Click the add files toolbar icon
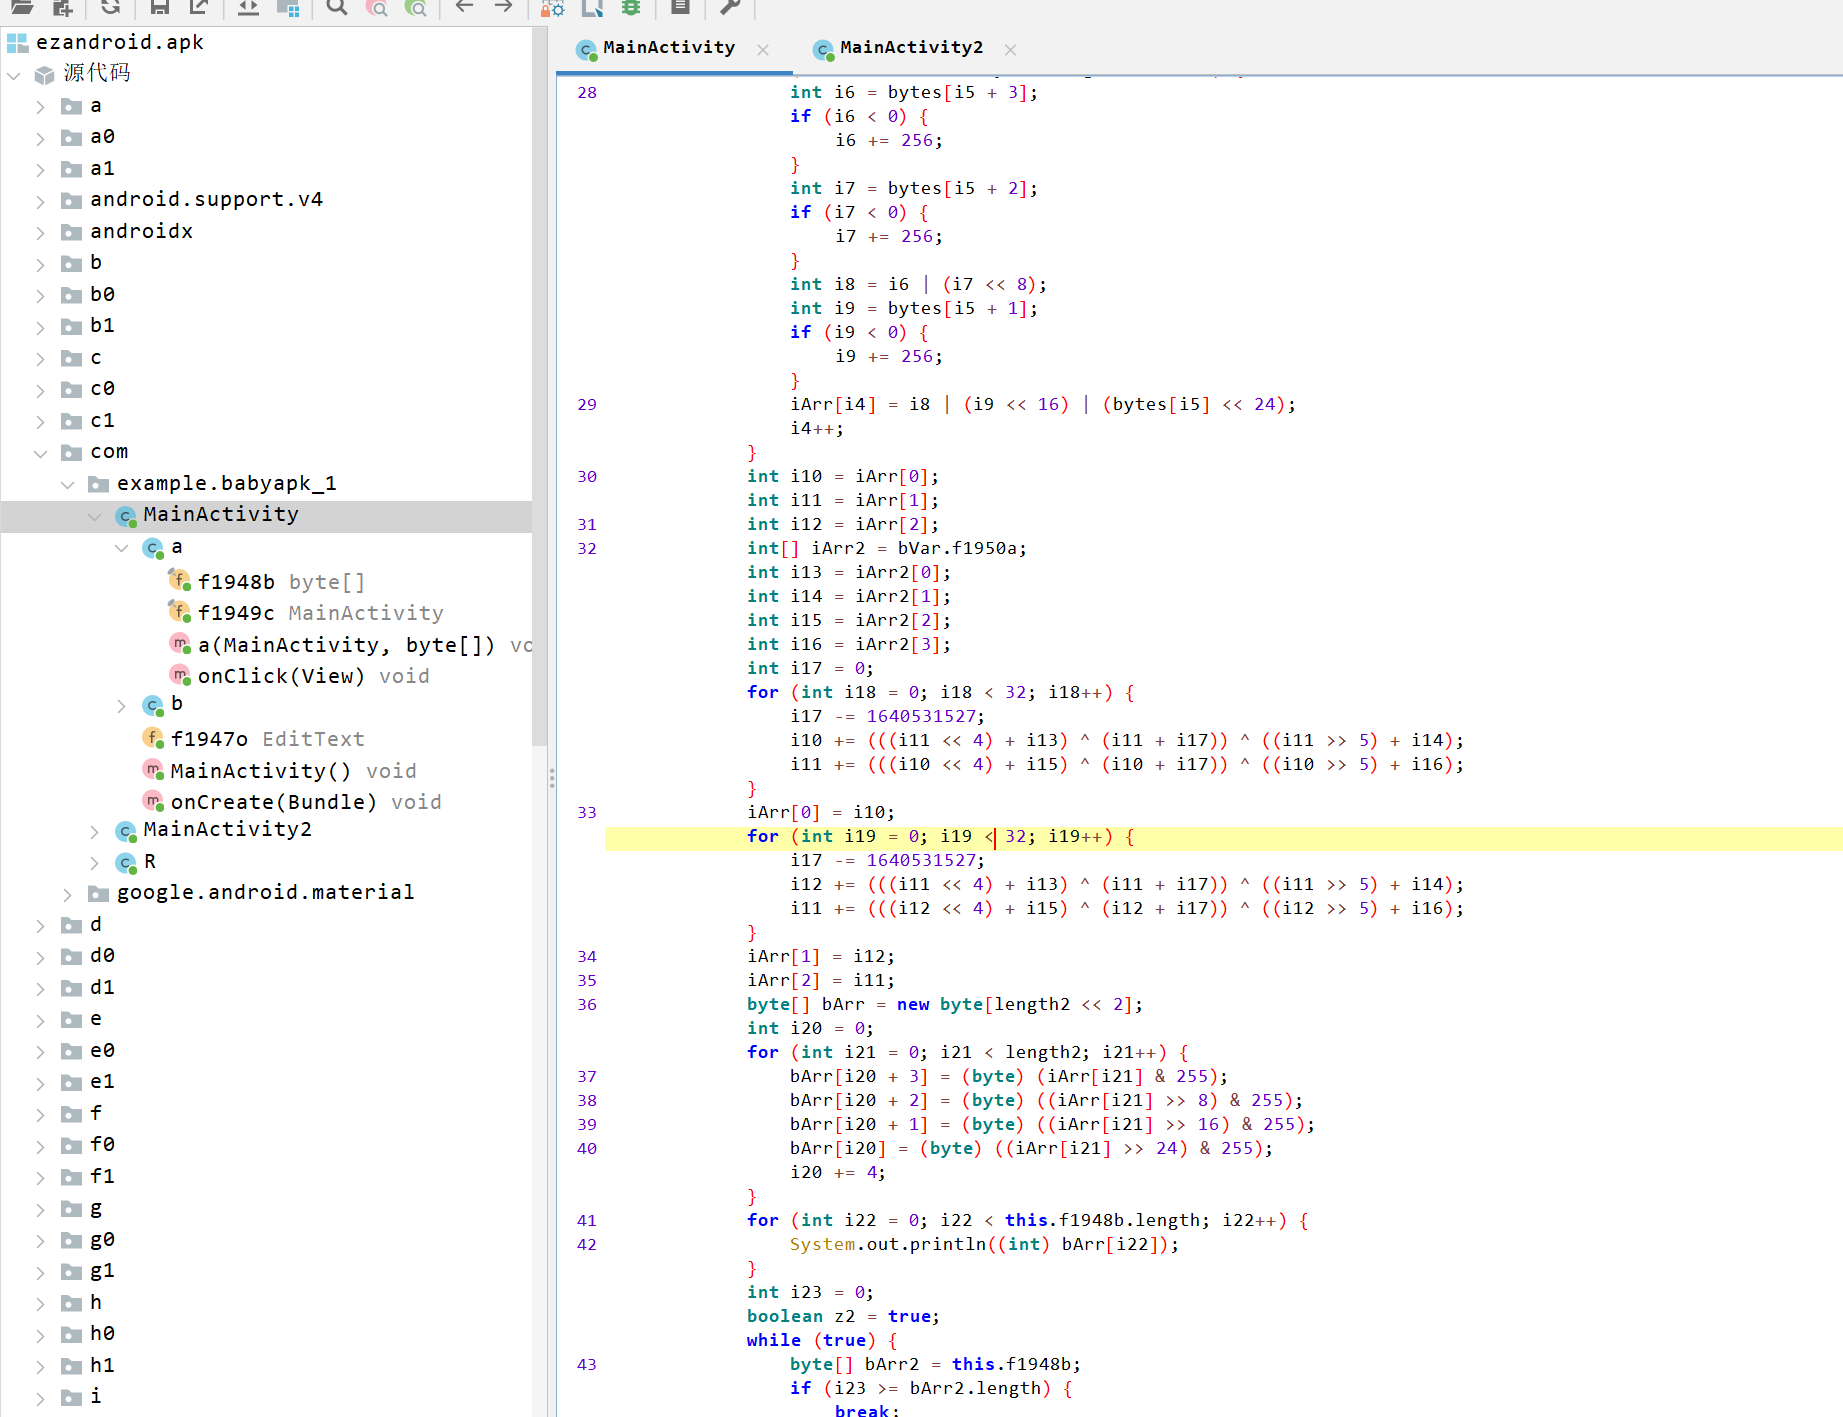The image size is (1843, 1417). point(62,7)
